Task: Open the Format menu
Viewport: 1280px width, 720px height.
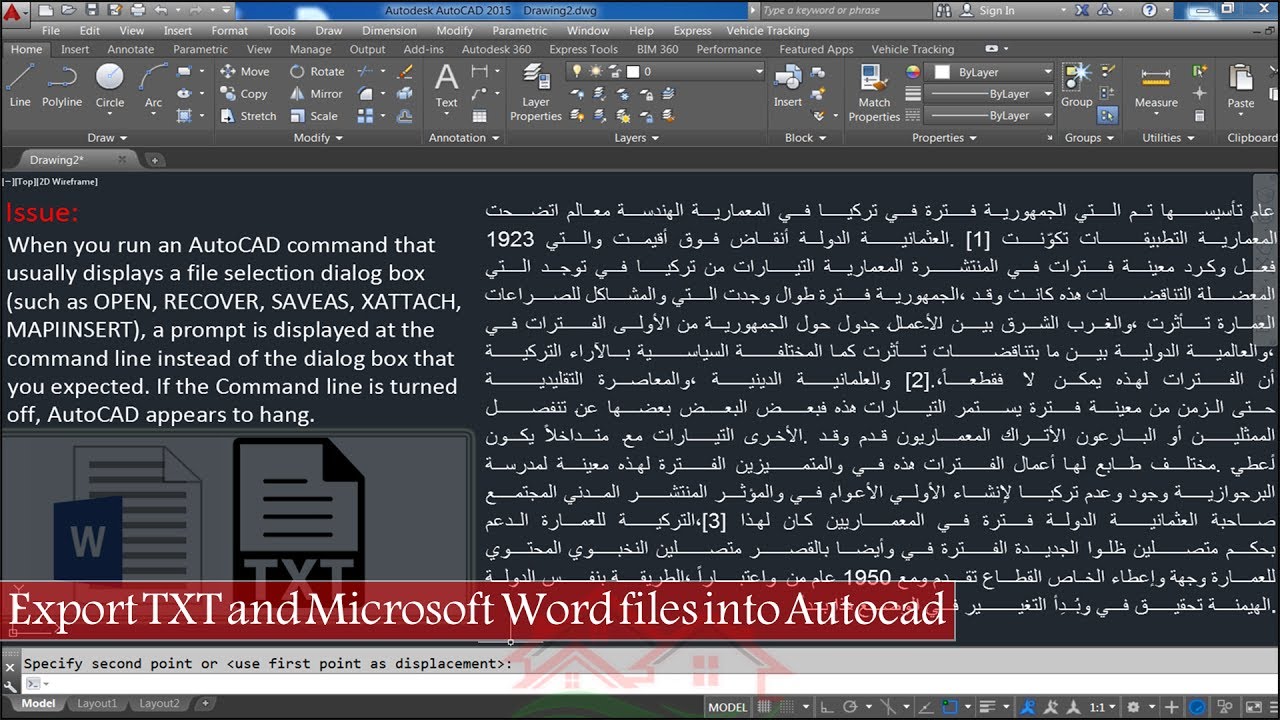Action: 229,31
